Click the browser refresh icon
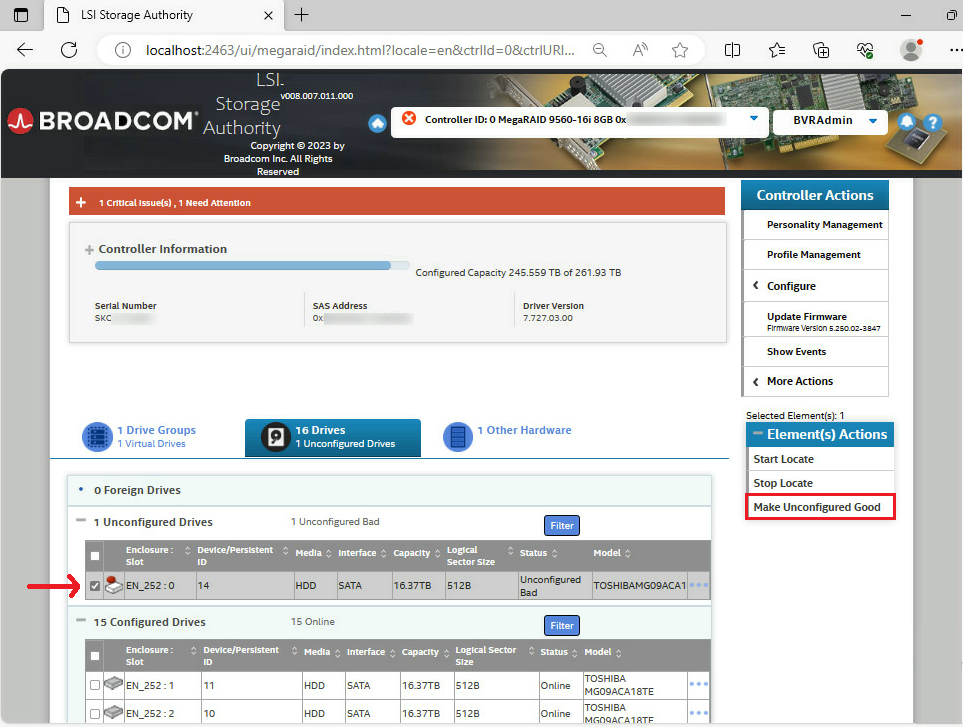The height and width of the screenshot is (727, 963). pyautogui.click(x=69, y=50)
